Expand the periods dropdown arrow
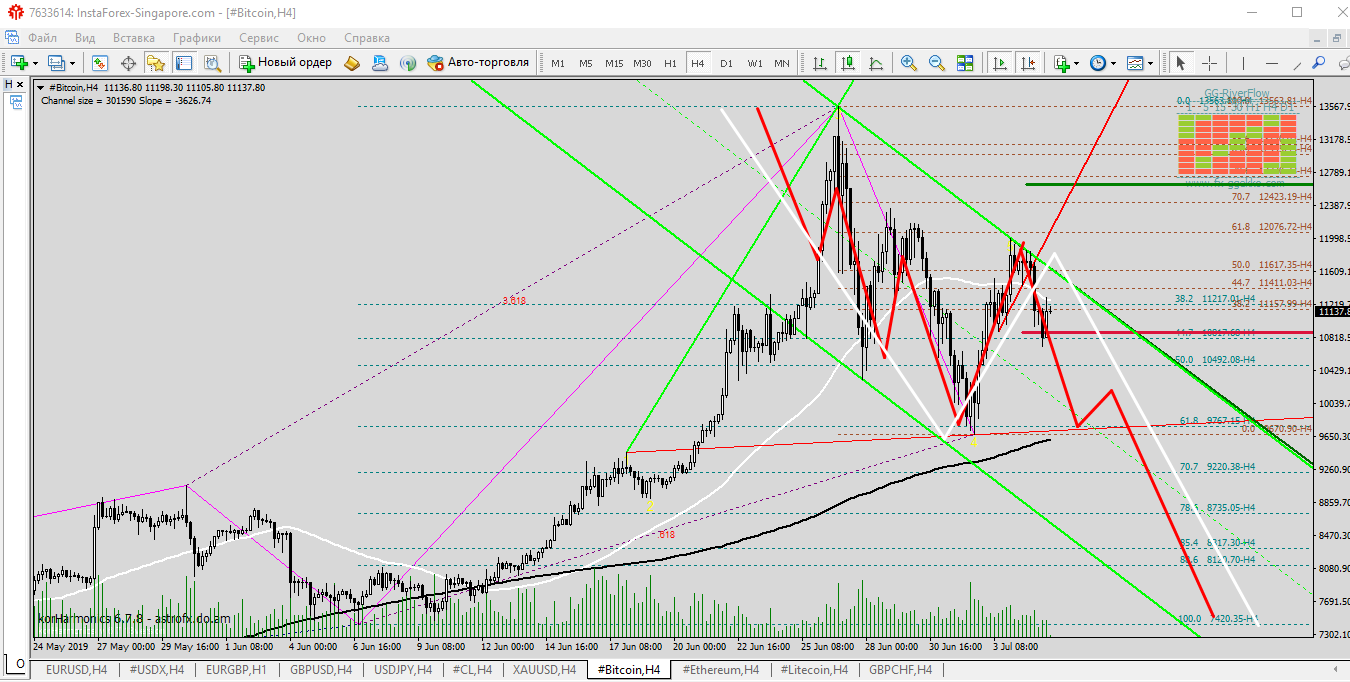This screenshot has width=1350, height=682. [1113, 63]
